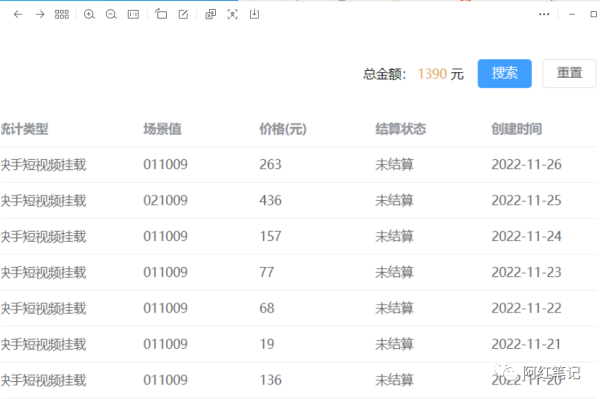Click scene value 011009 in 2022-11-26 row

point(165,164)
